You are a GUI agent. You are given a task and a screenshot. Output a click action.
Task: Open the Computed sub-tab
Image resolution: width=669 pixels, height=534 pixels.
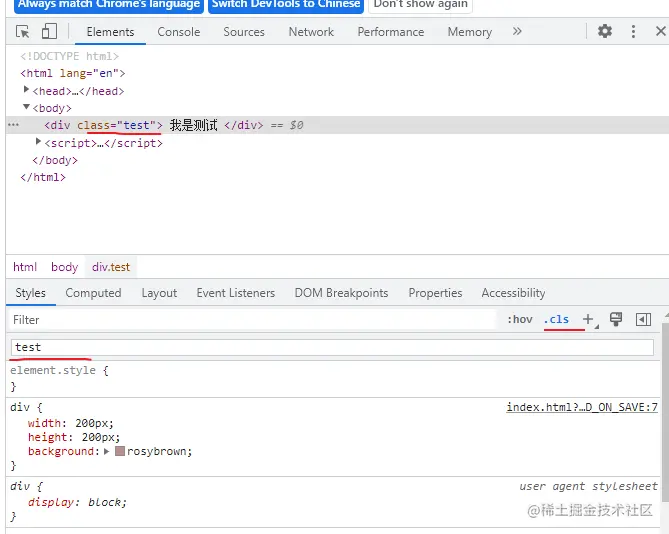93,293
